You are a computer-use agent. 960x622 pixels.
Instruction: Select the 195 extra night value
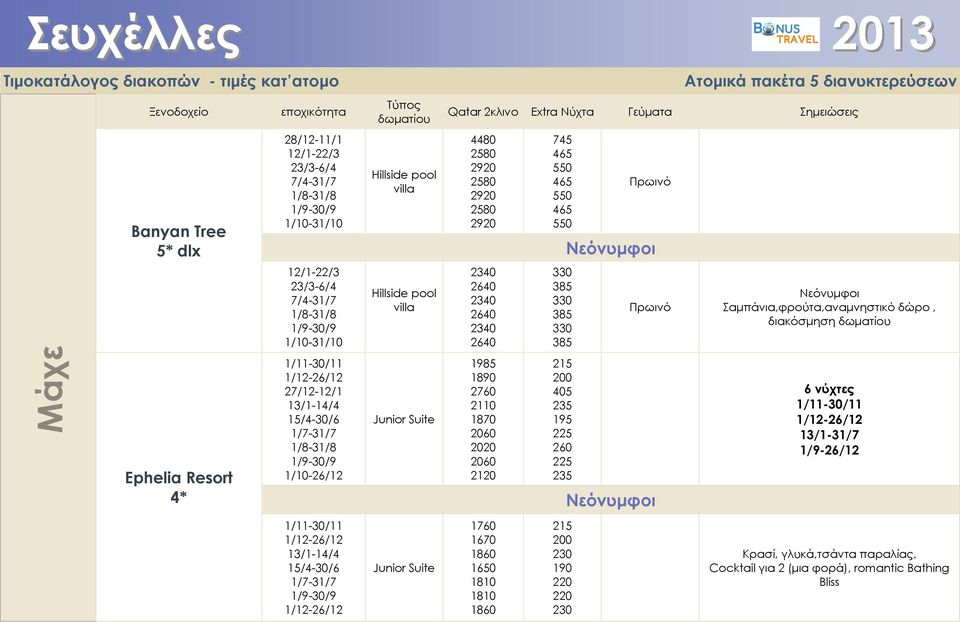click(x=562, y=420)
